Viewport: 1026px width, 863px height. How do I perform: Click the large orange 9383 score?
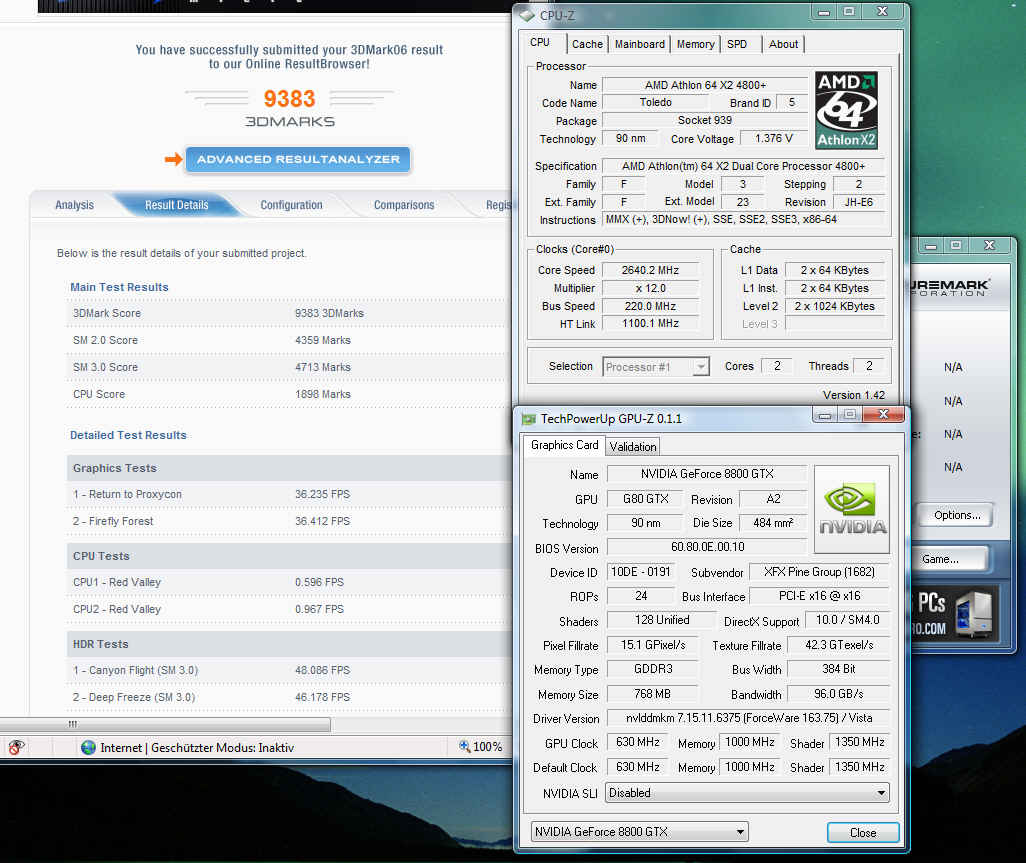pyautogui.click(x=289, y=99)
